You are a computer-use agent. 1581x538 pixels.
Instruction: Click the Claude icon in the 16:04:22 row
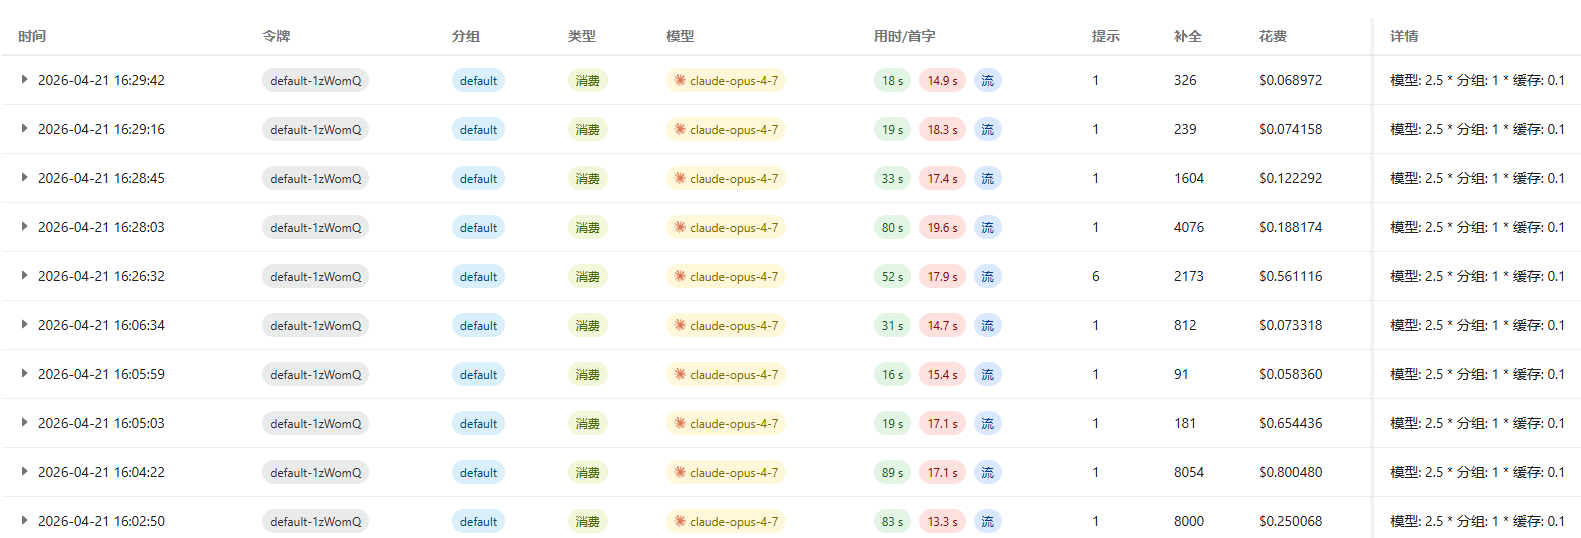[x=680, y=472]
